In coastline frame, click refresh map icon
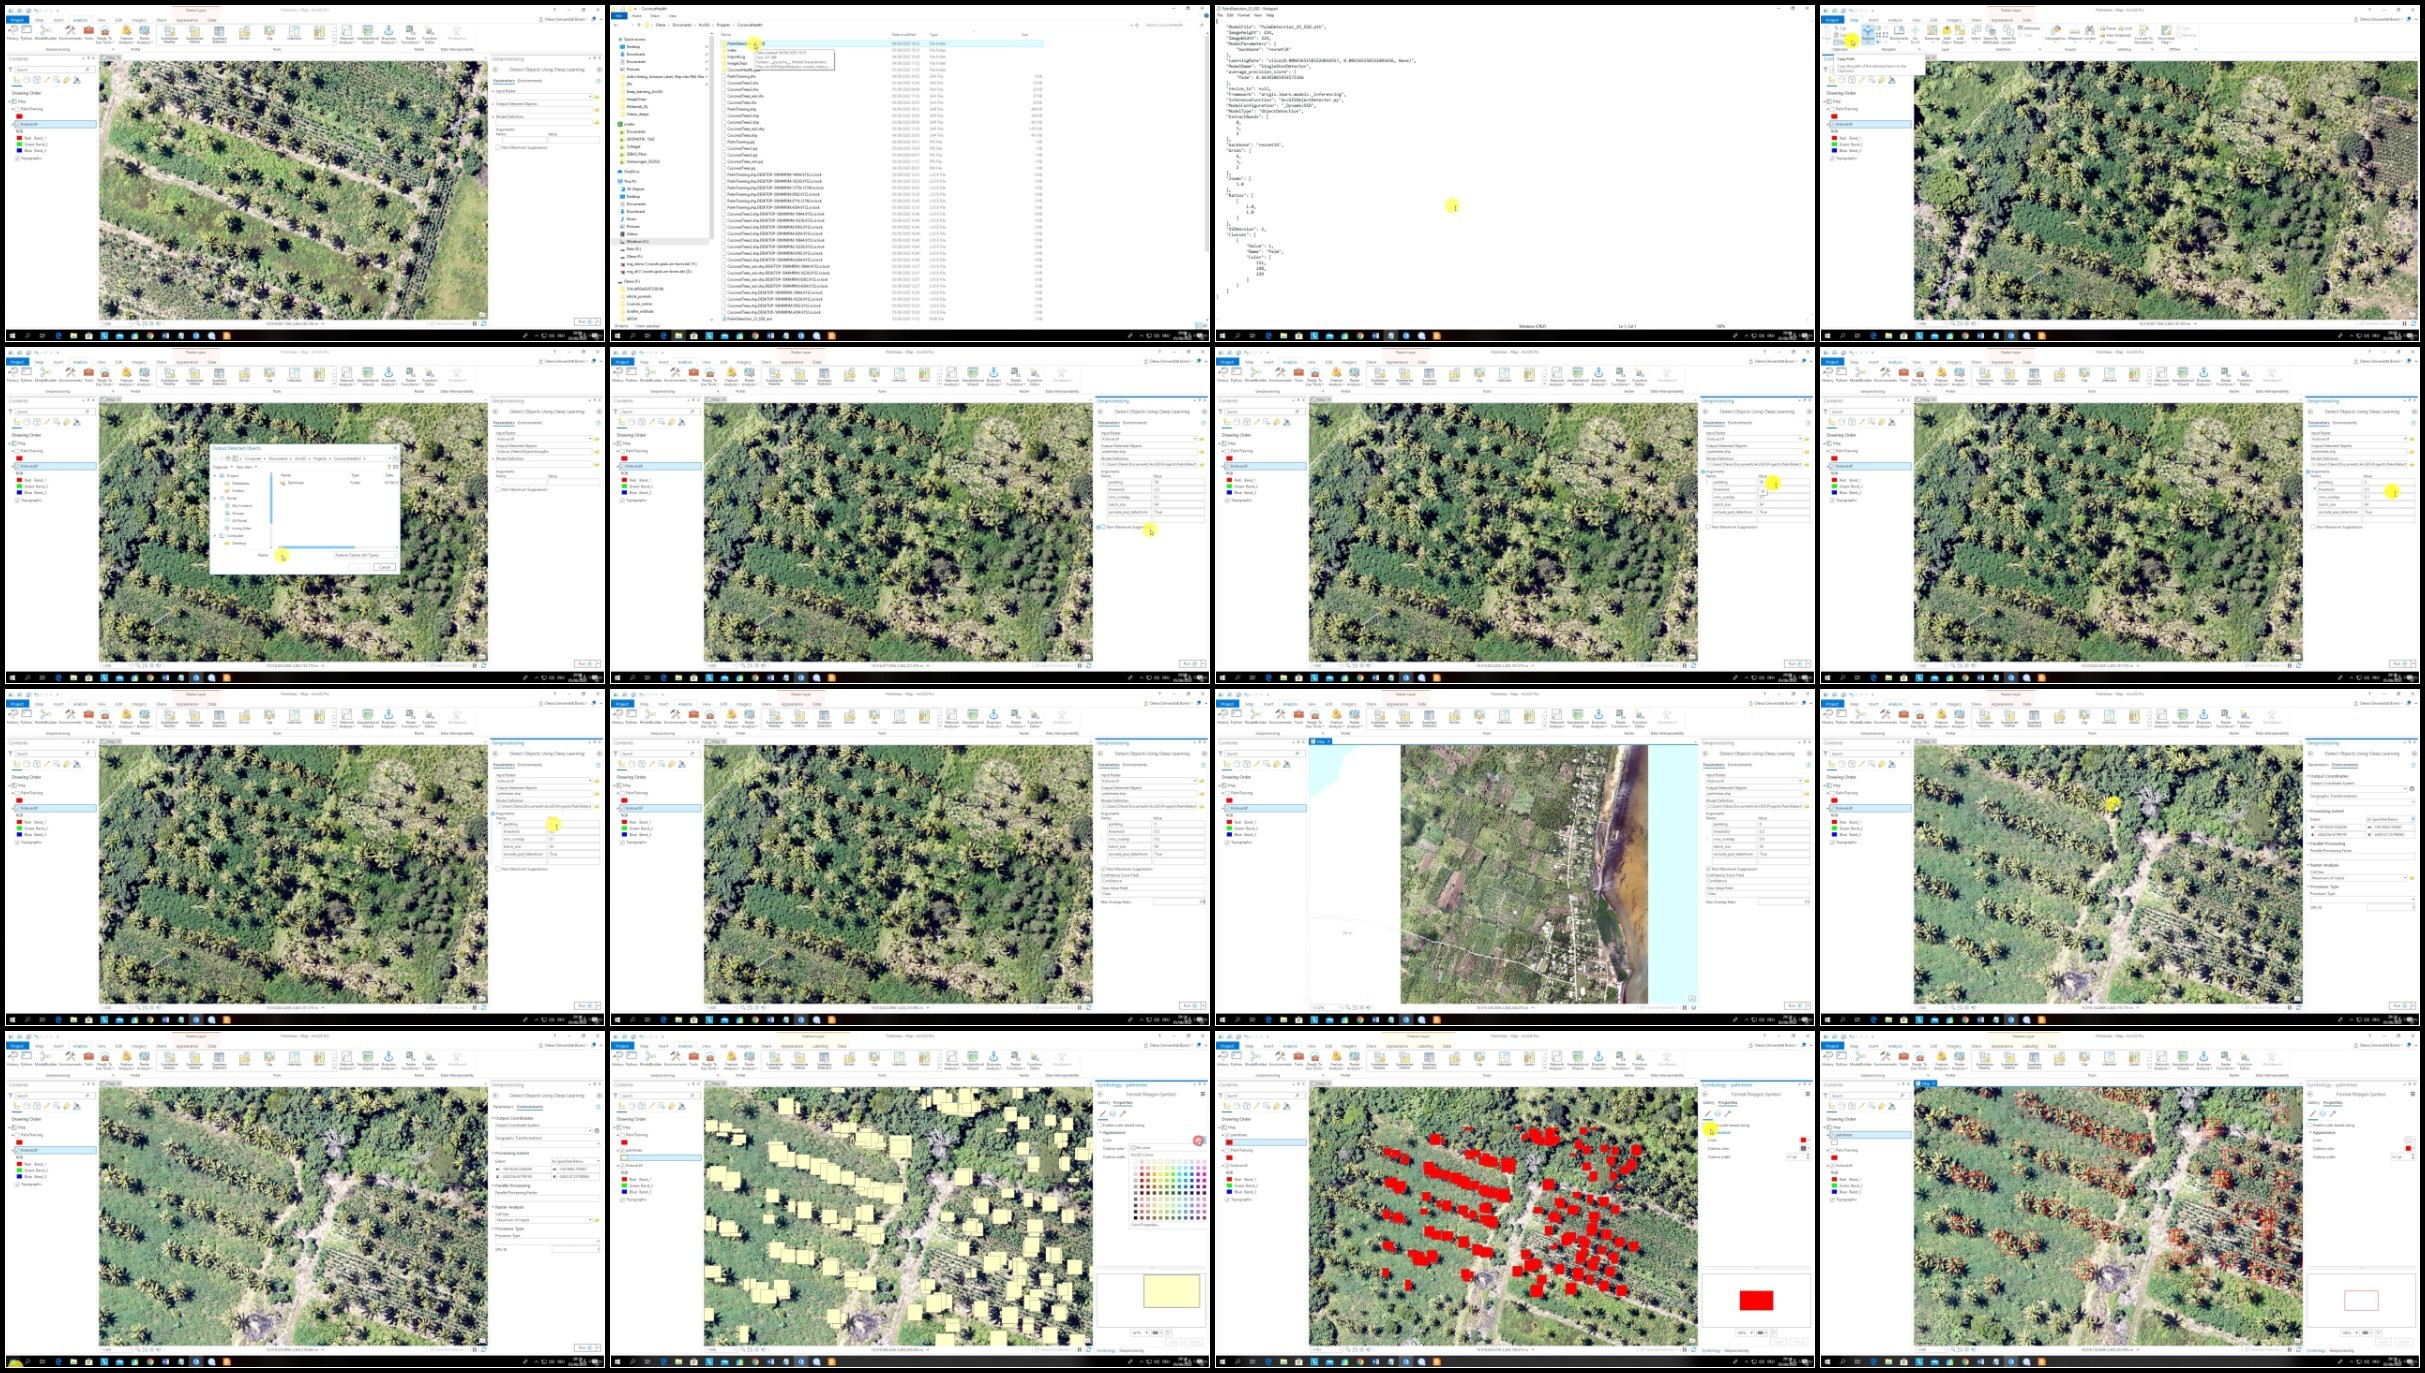This screenshot has width=2425, height=1373. 1693,1007
